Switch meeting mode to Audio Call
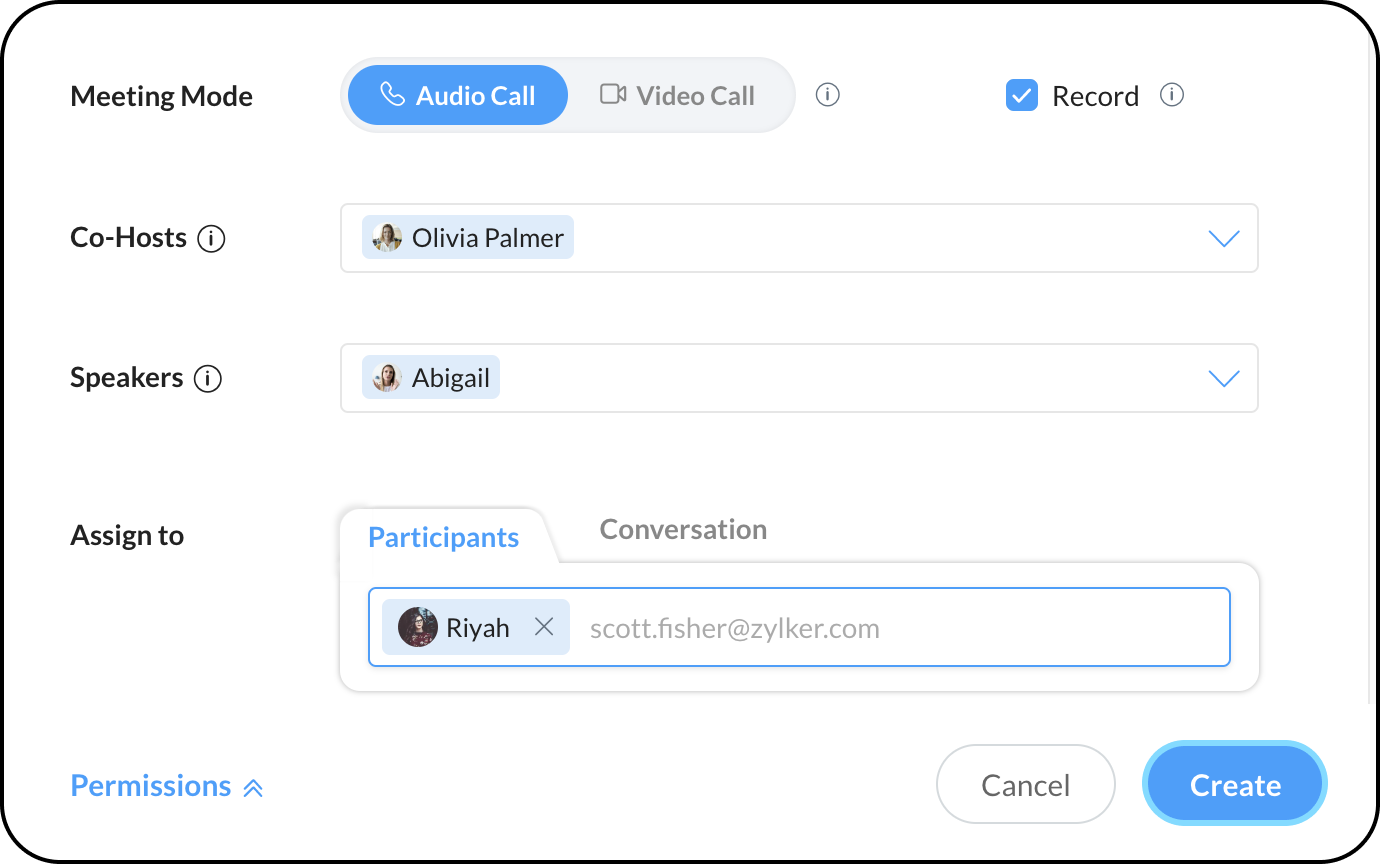1380x864 pixels. click(458, 96)
